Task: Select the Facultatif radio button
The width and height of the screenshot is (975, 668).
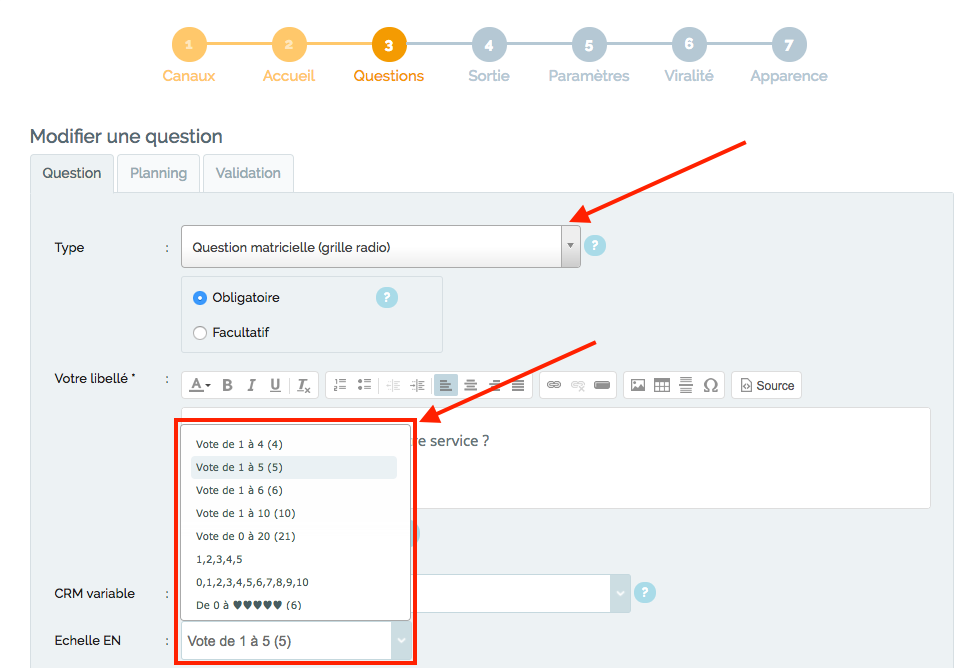Action: pos(200,333)
